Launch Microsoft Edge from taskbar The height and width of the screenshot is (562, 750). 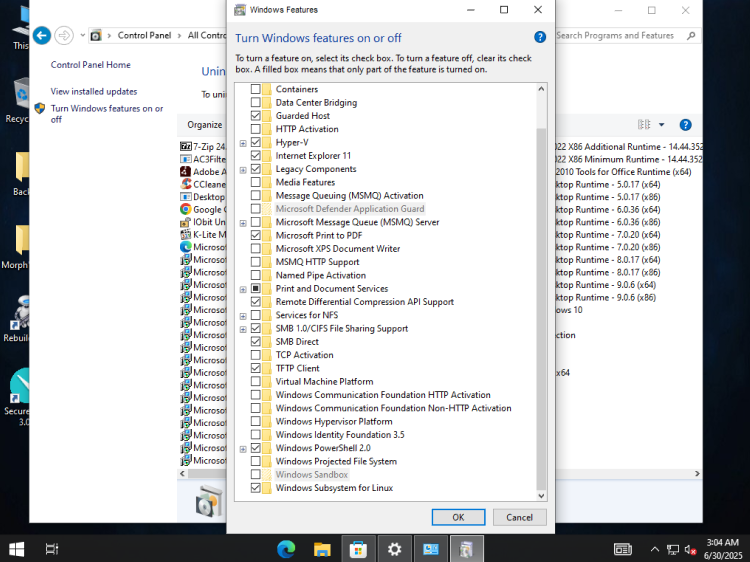[x=286, y=549]
